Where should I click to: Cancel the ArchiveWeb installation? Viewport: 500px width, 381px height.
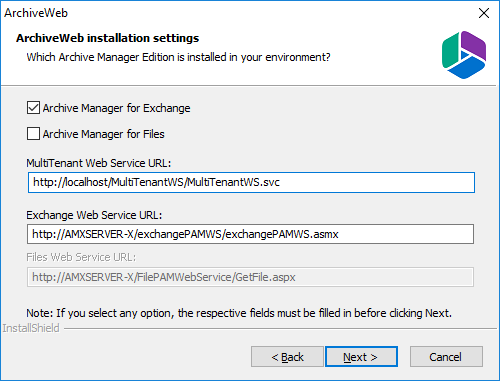point(446,357)
